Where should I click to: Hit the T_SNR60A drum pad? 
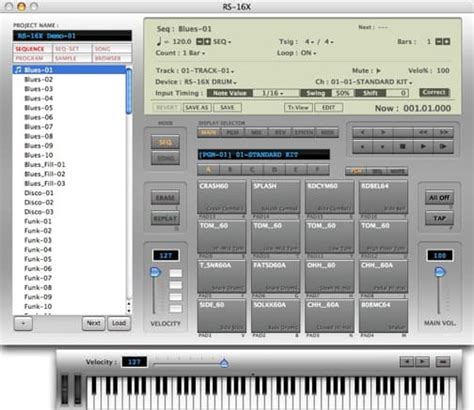(222, 276)
